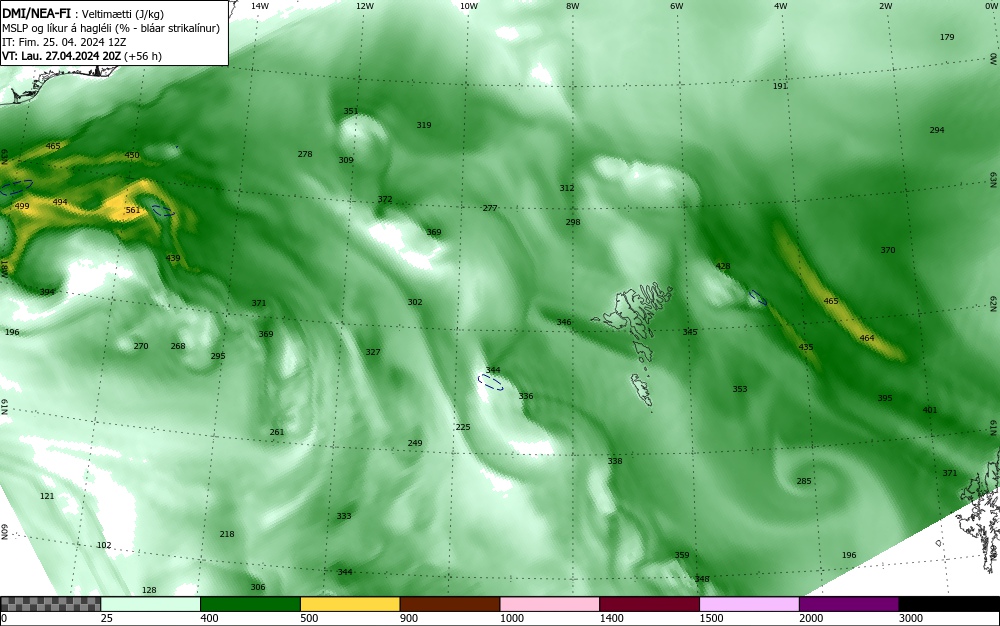Click the 306 value label
1000x626 pixels.
pyautogui.click(x=258, y=587)
